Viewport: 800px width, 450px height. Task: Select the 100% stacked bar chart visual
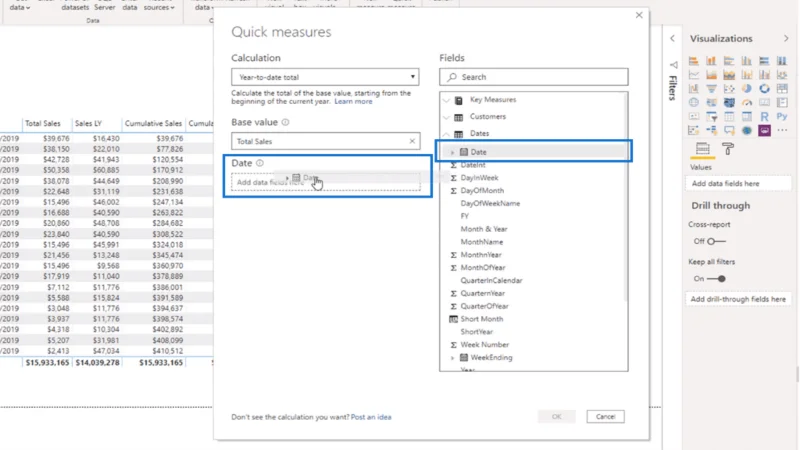coord(764,61)
